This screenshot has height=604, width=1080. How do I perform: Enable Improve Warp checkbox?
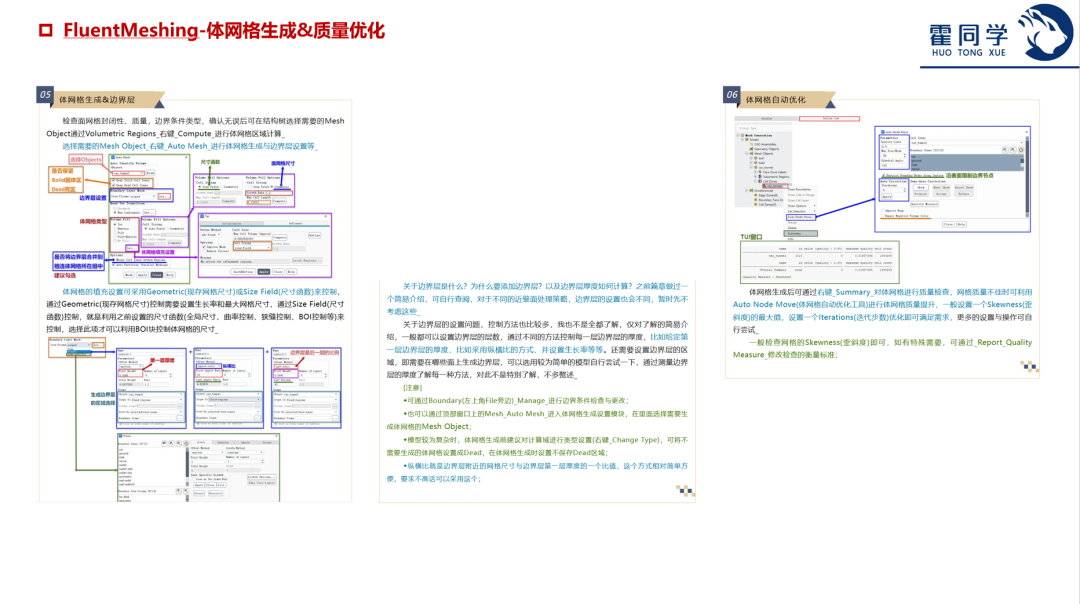point(882,211)
